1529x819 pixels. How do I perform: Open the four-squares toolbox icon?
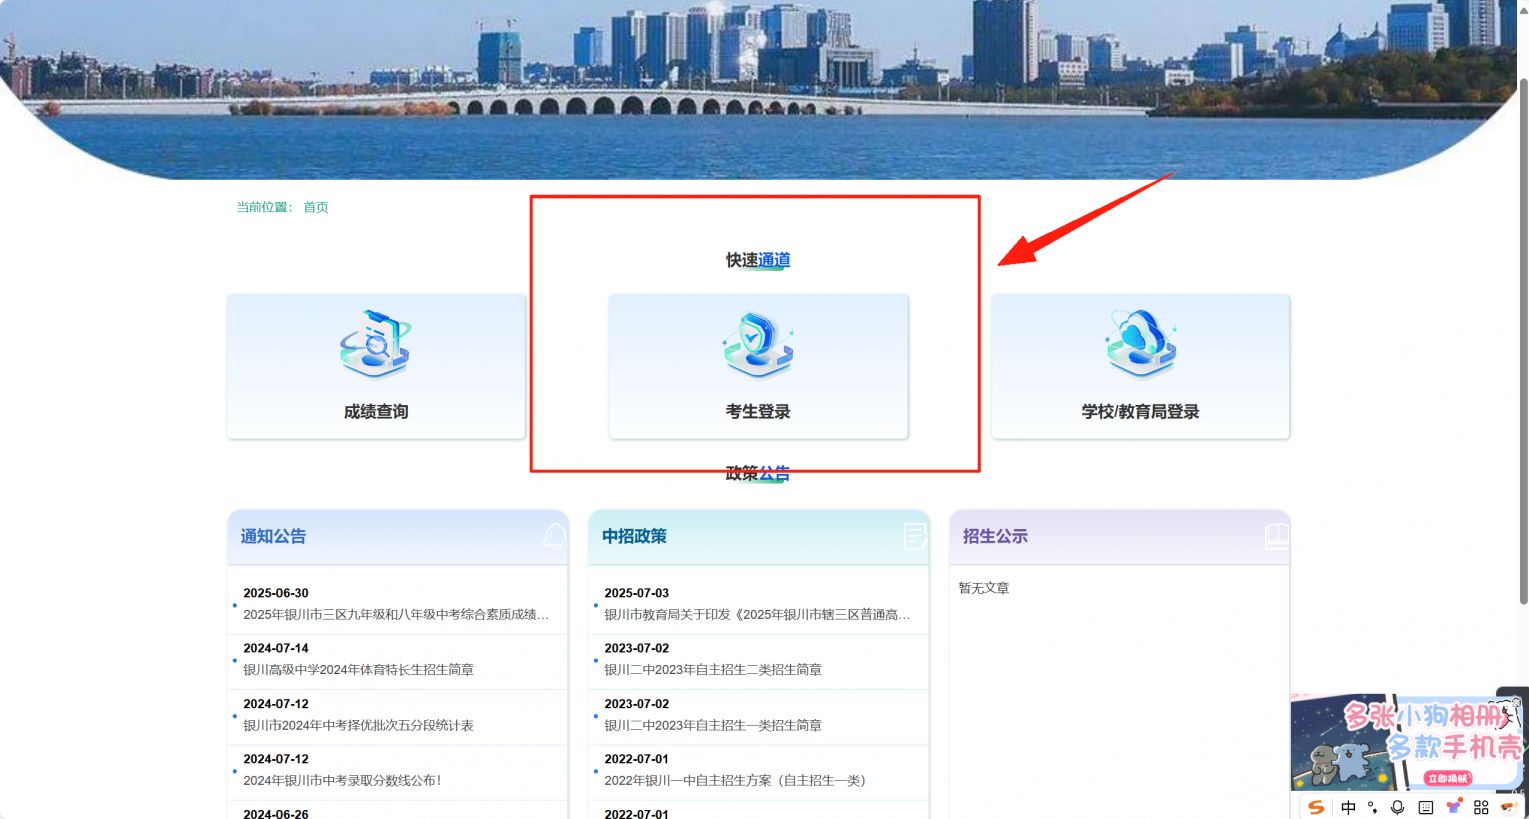coord(1481,807)
